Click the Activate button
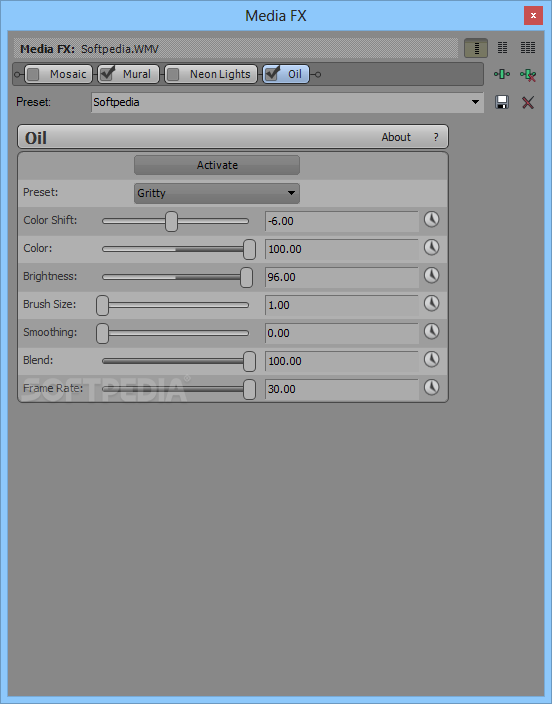The height and width of the screenshot is (704, 552). click(217, 165)
